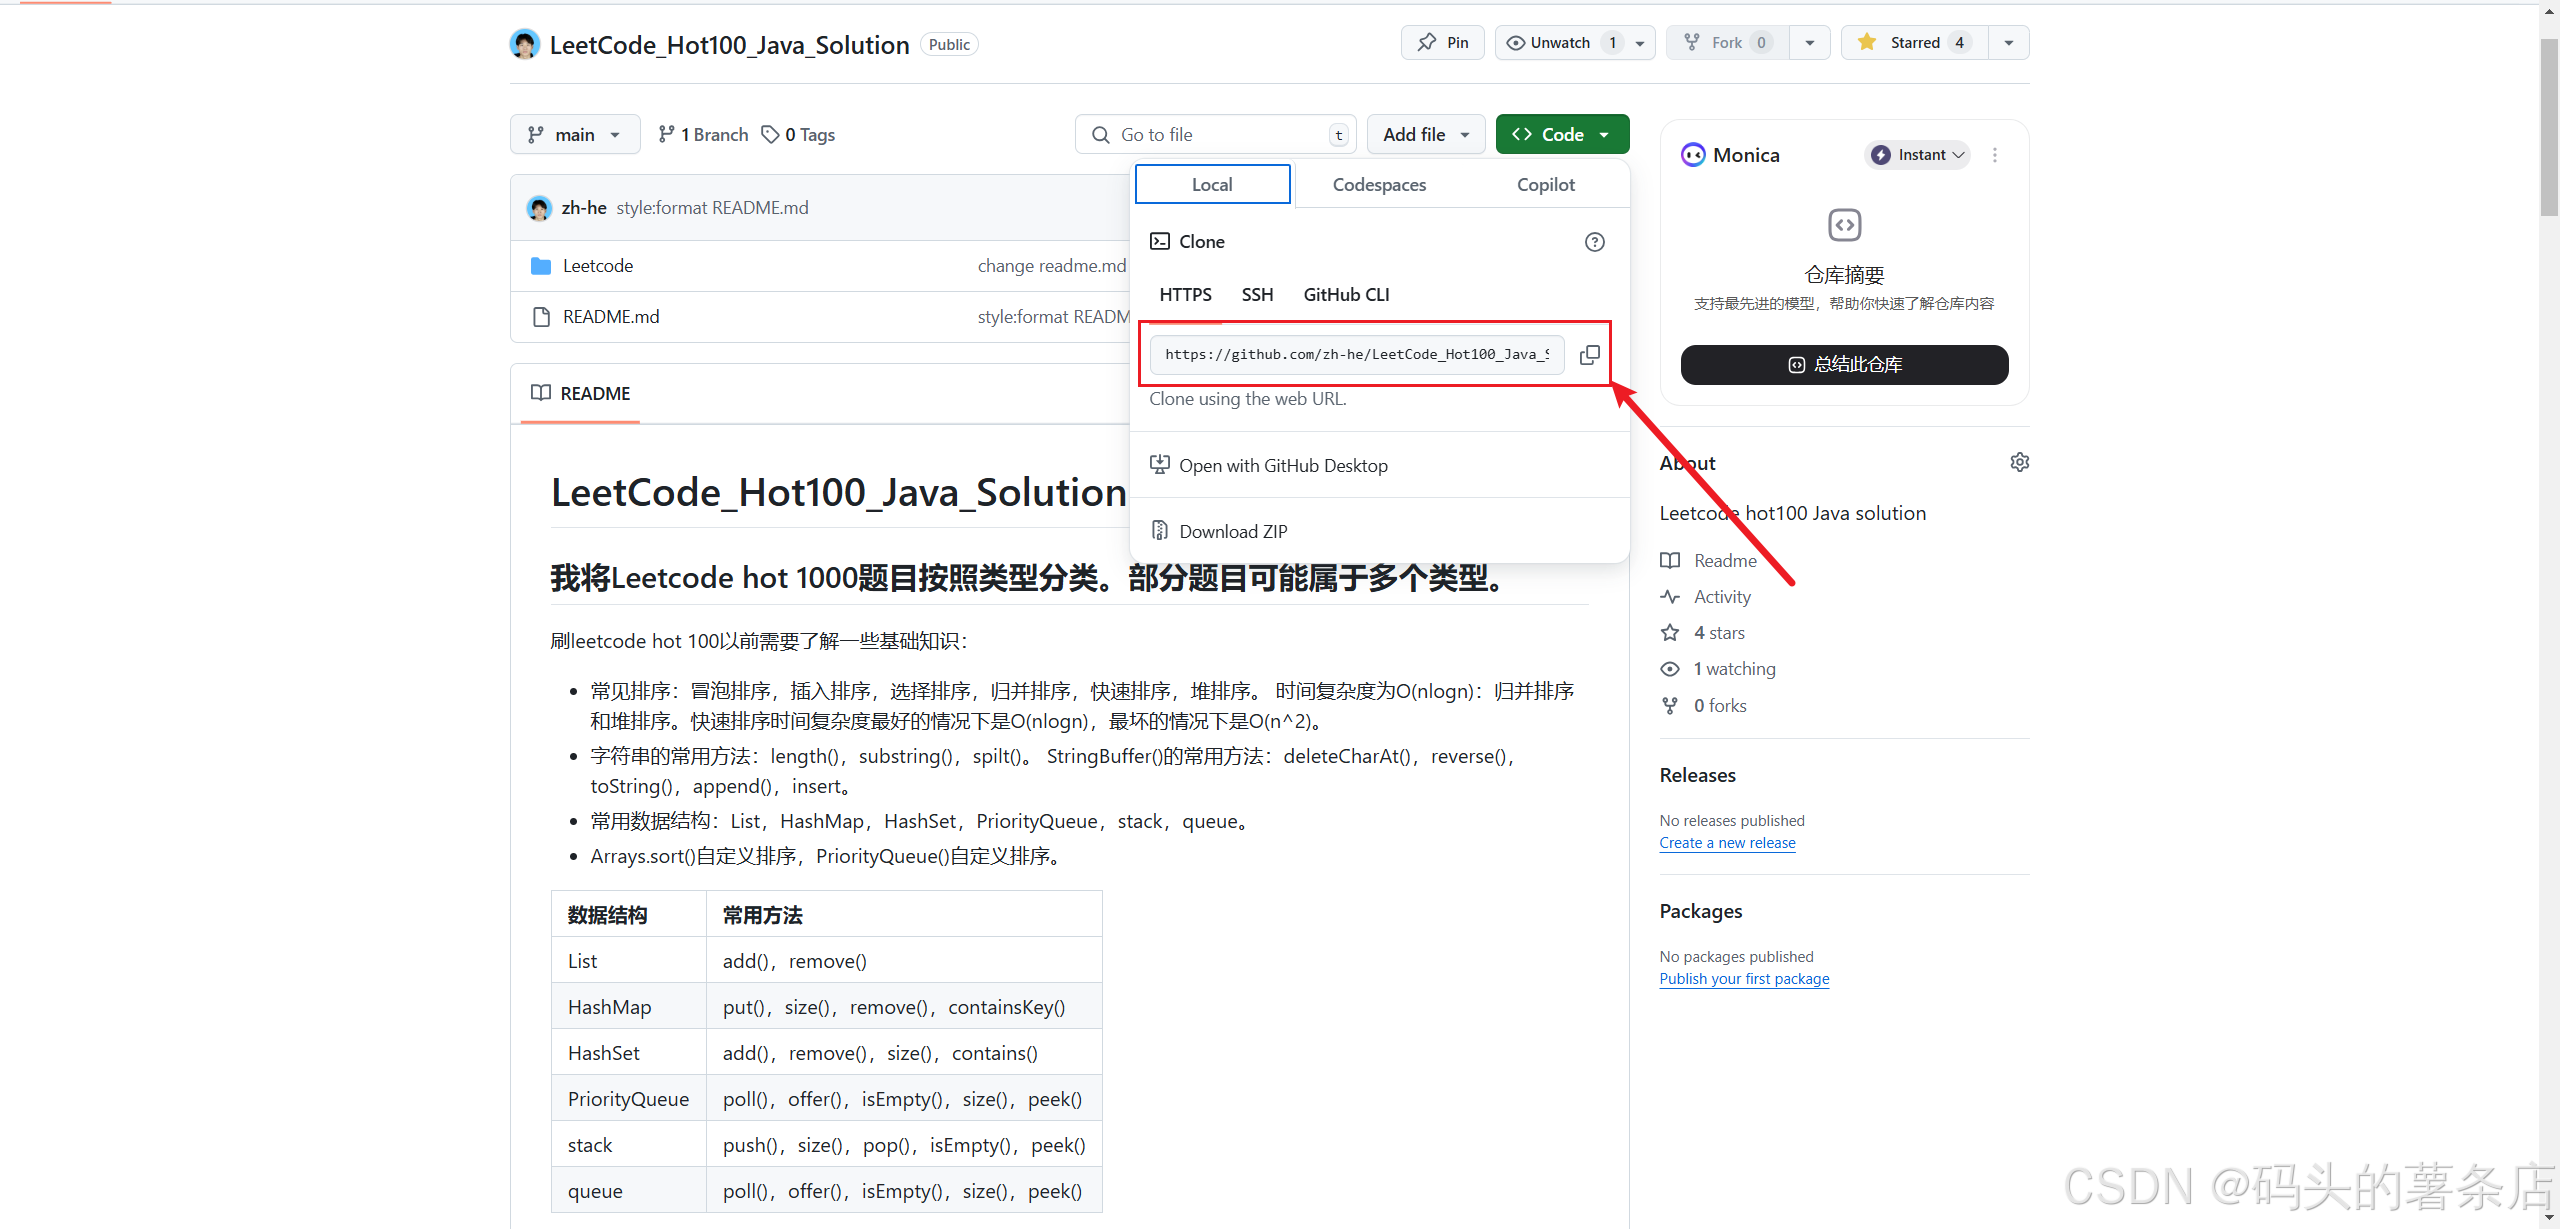The image size is (2560, 1229).
Task: Expand the main branch selector dropdown
Action: click(575, 135)
